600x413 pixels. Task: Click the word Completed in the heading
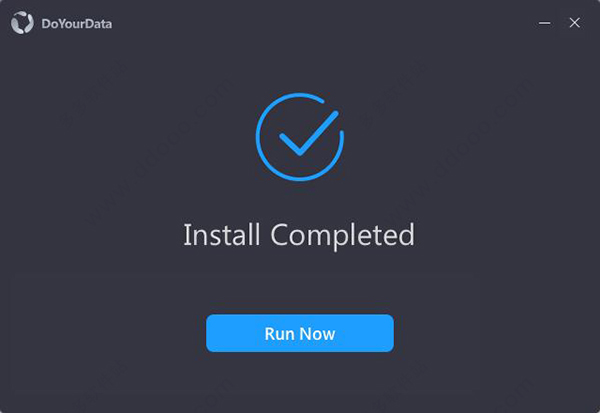(x=342, y=235)
